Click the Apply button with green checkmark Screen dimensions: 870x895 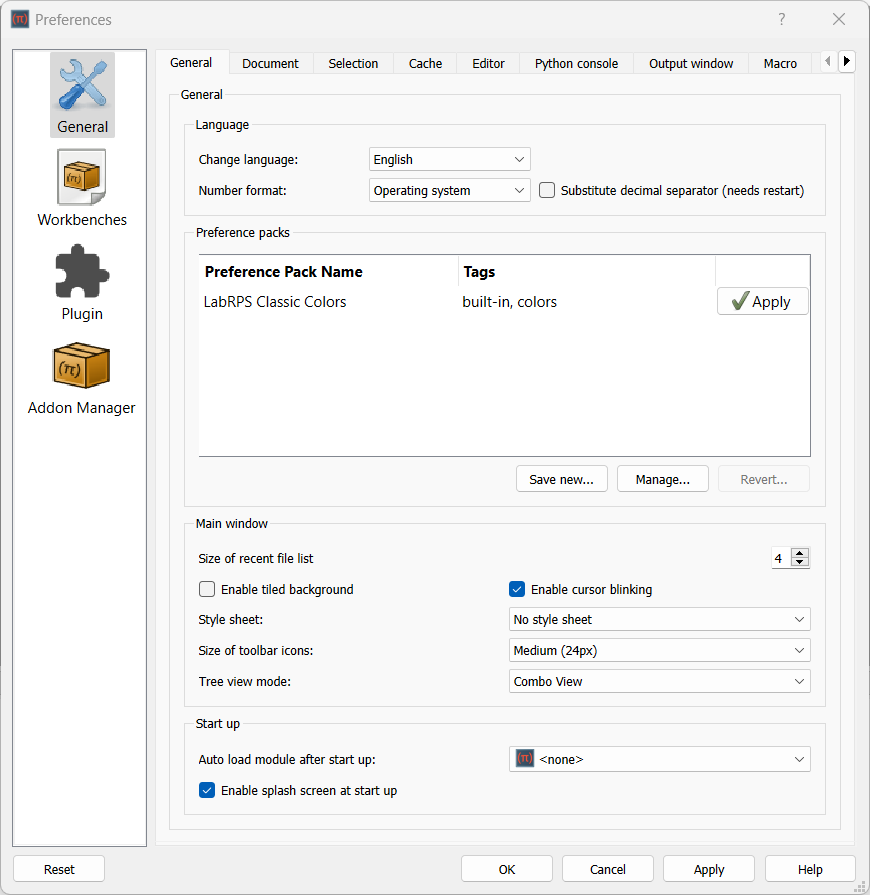[762, 301]
